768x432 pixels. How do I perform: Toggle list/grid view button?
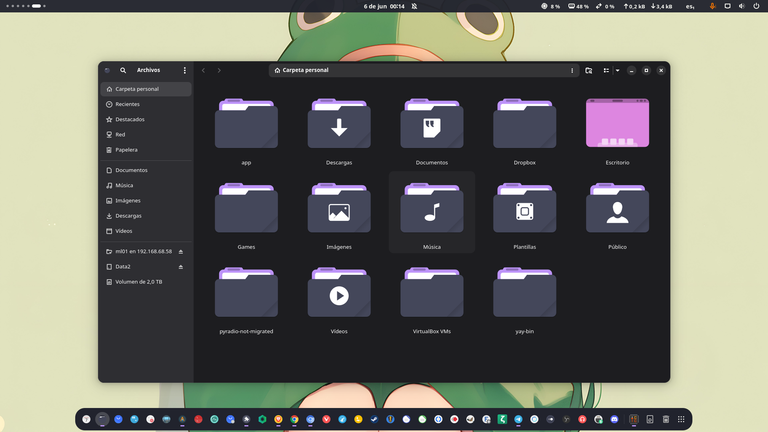(606, 71)
